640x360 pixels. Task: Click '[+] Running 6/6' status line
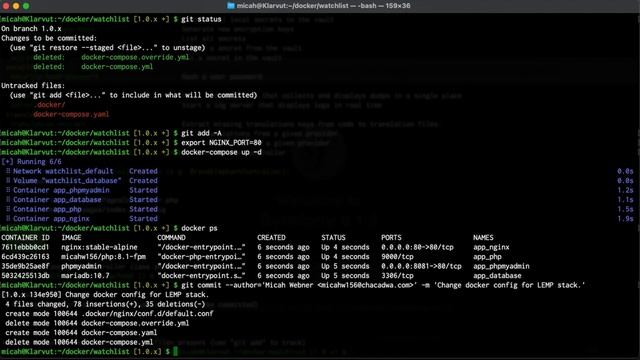tap(31, 162)
